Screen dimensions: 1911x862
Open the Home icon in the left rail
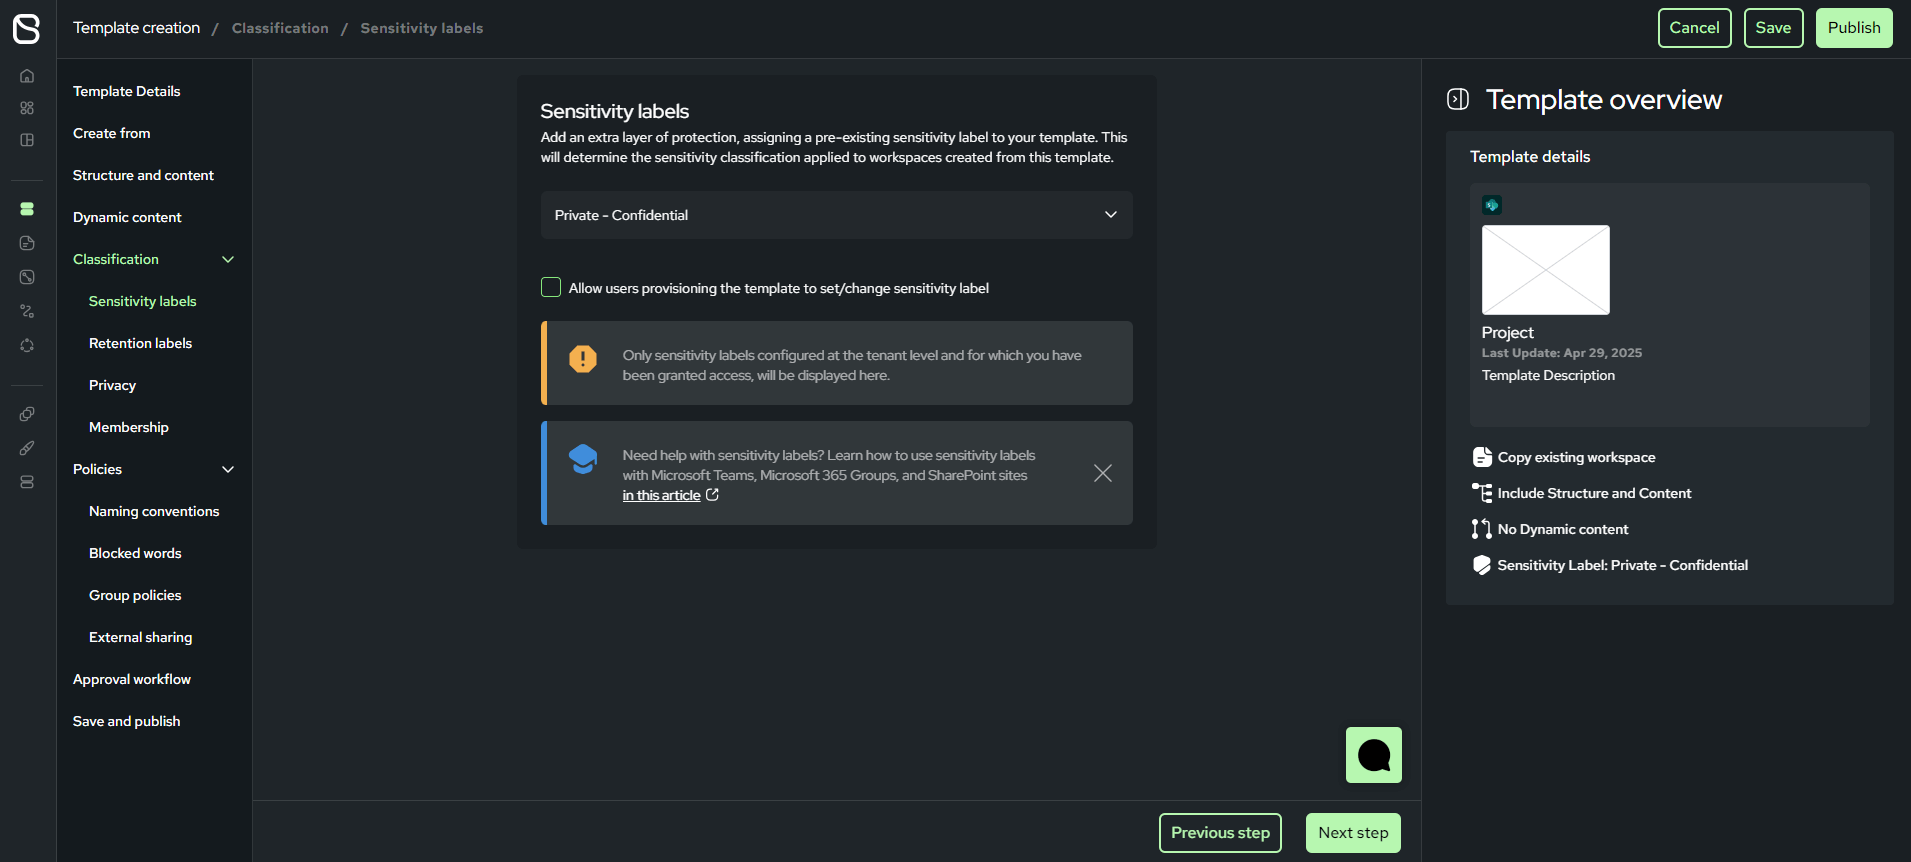point(27,76)
